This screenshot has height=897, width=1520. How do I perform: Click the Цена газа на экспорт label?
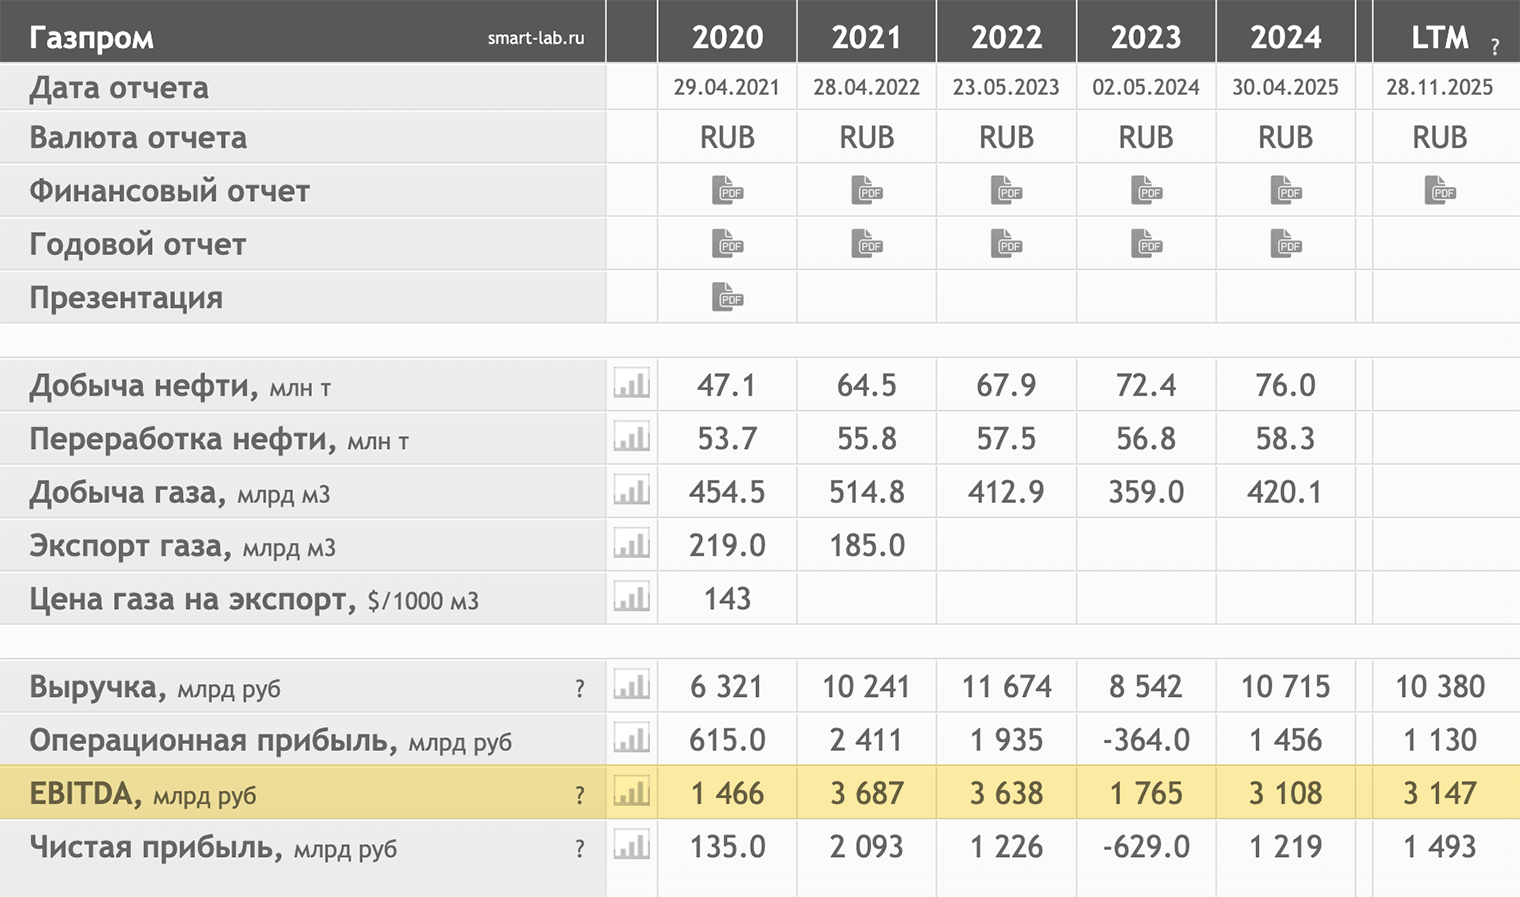[254, 599]
